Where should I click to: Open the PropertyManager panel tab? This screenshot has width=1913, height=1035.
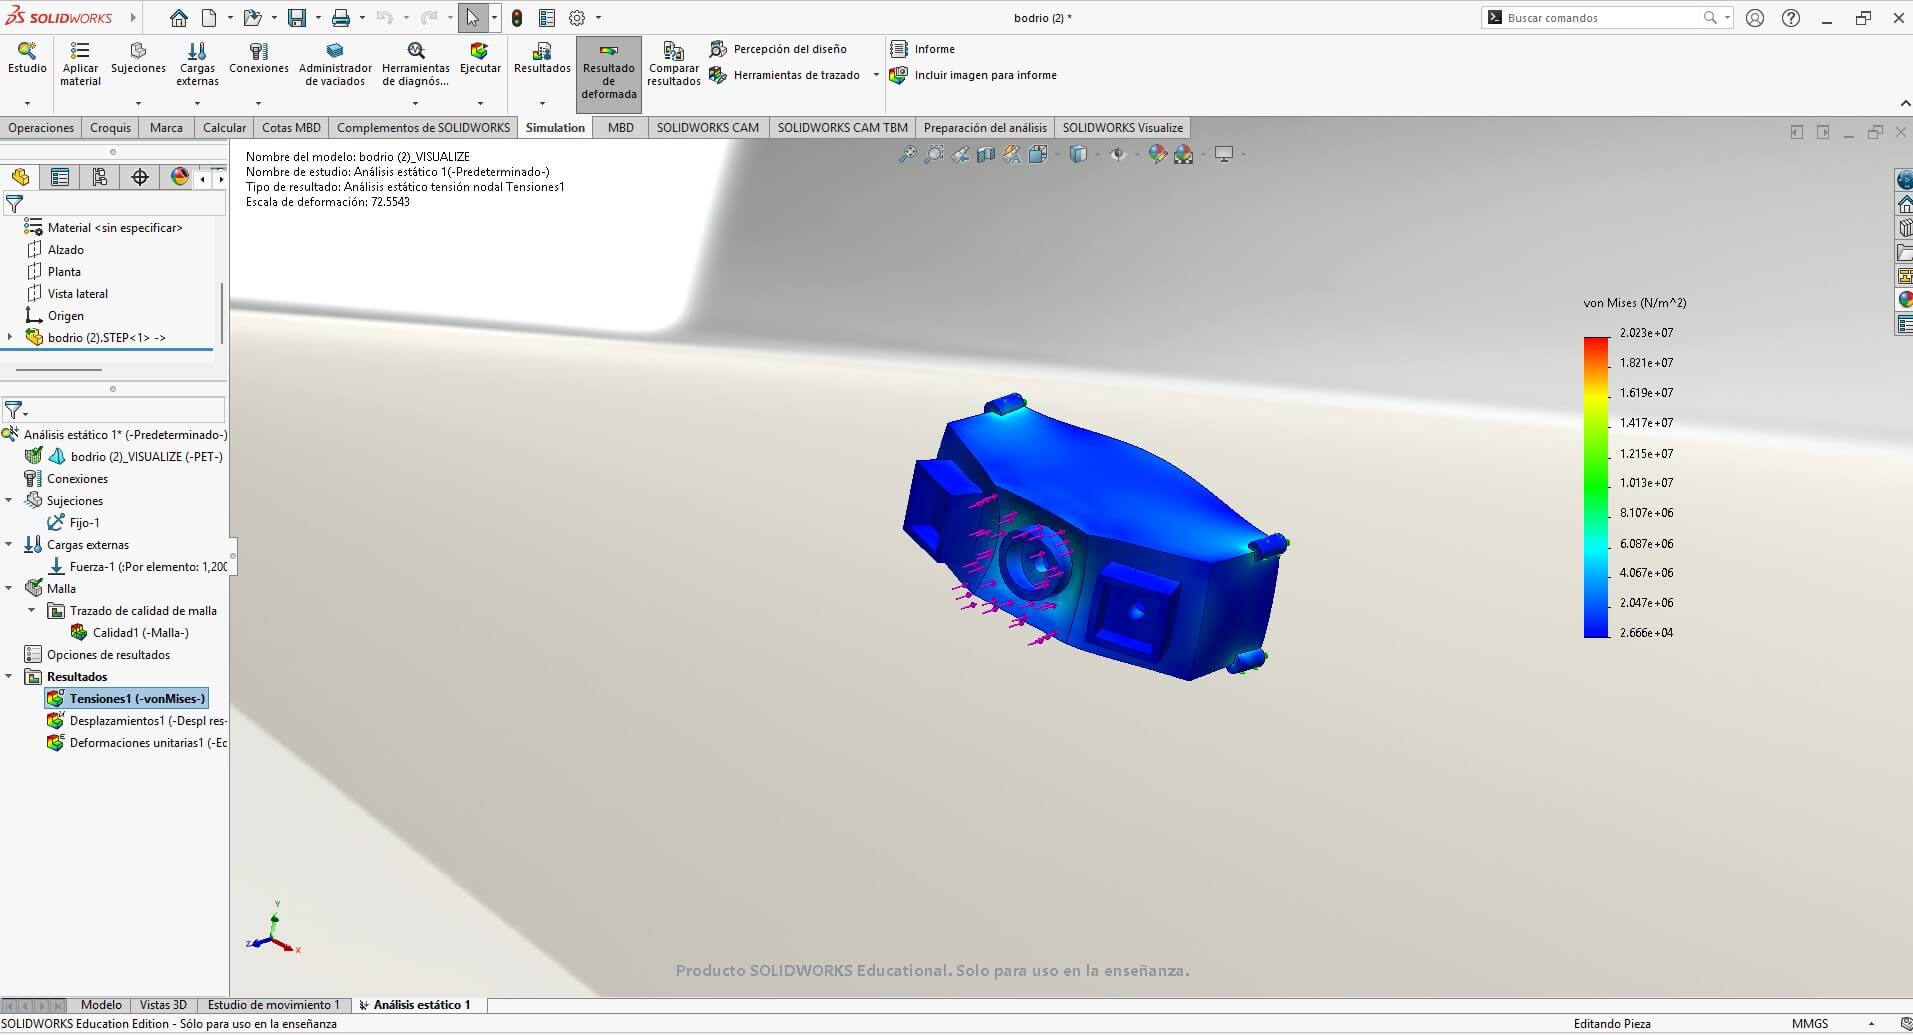point(60,178)
